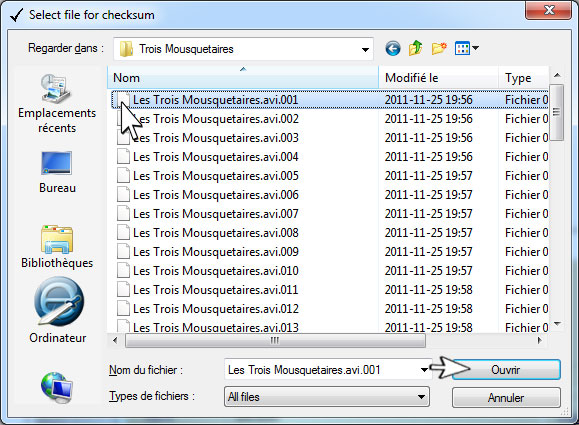Viewport: 579px width, 425px height.
Task: Click file icon of Les Trois Mousquetaires.avi.006
Action: [123, 195]
